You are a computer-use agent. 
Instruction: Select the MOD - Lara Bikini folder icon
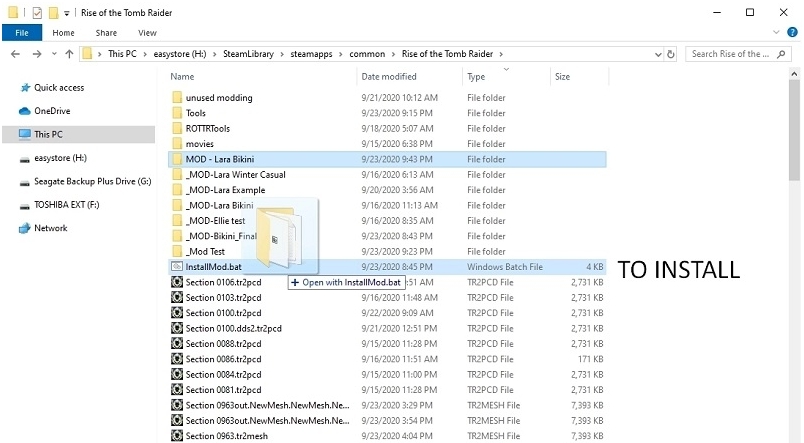pyautogui.click(x=177, y=159)
